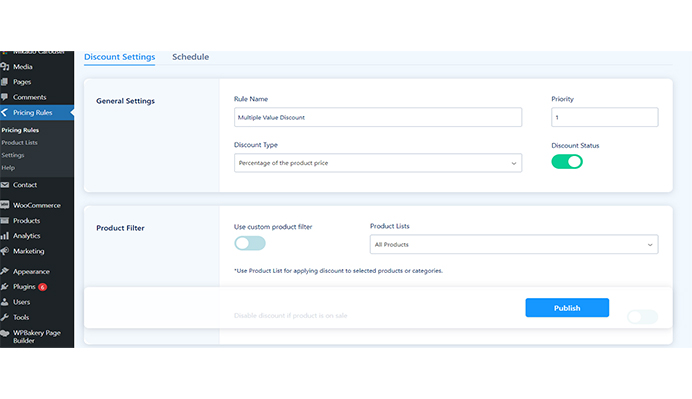
Task: Click the Tools wrench icon
Action: pyautogui.click(x=5, y=317)
